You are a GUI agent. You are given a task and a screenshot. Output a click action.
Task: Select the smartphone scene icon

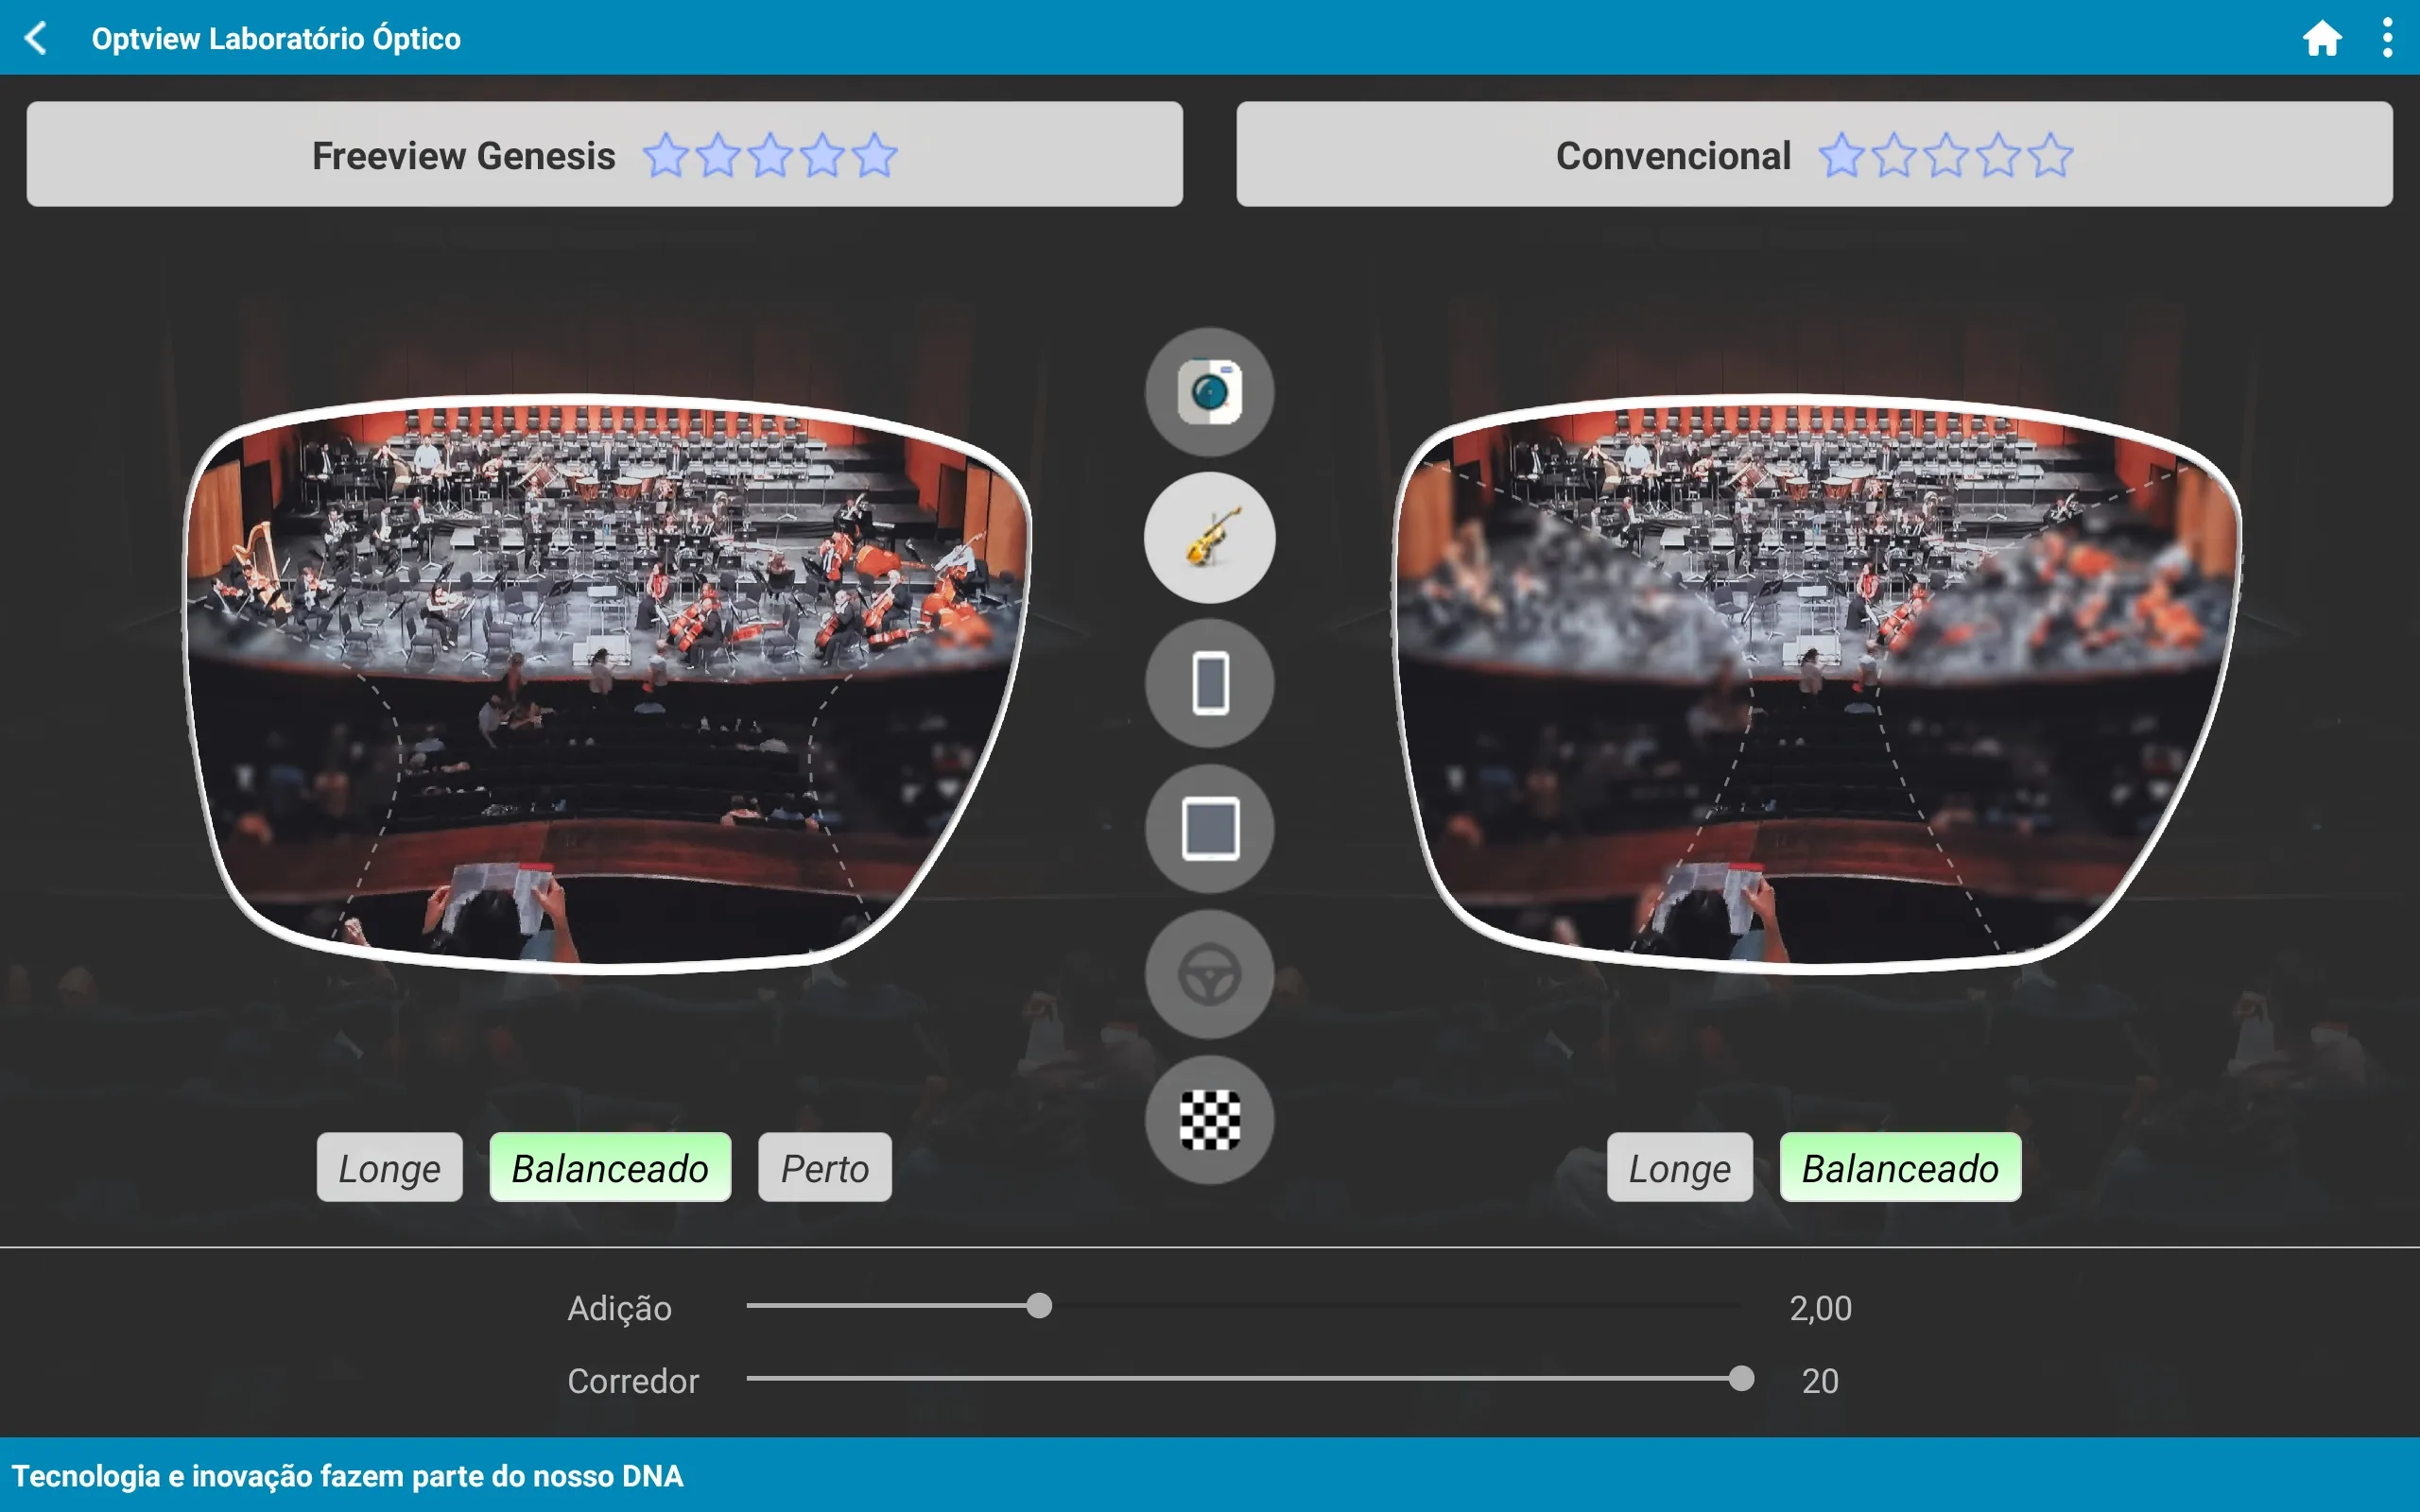[x=1210, y=683]
